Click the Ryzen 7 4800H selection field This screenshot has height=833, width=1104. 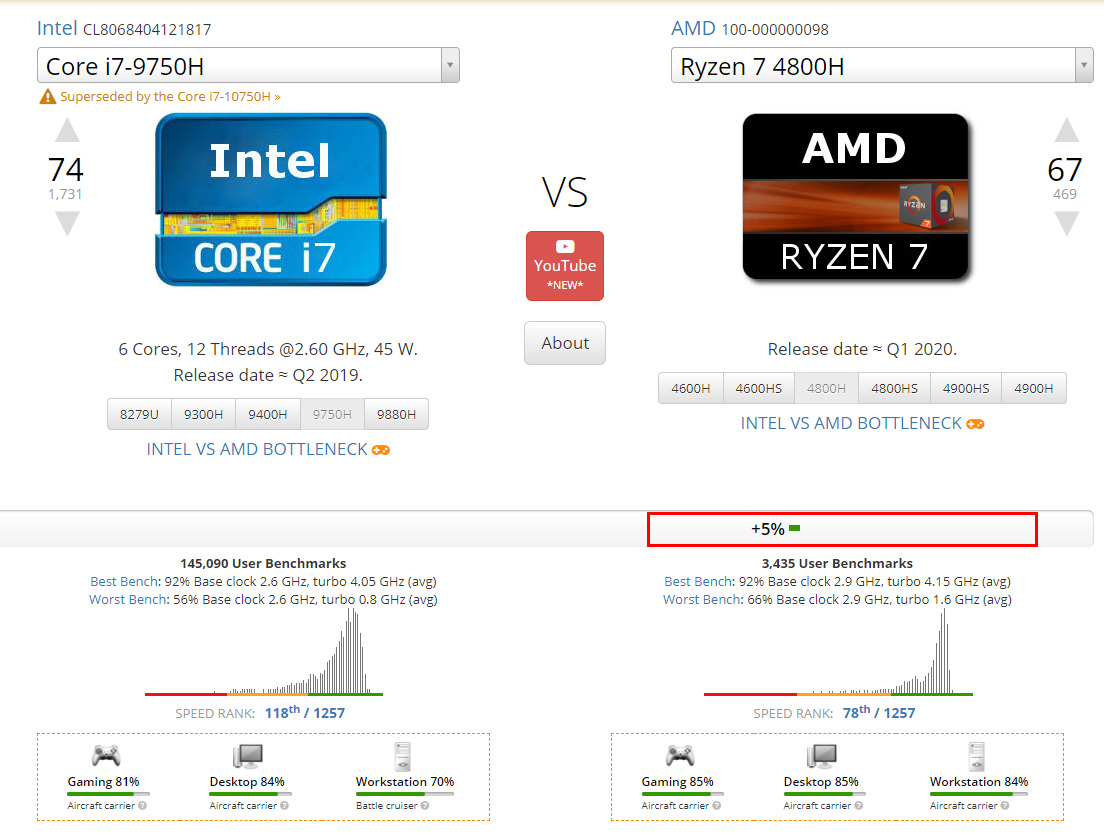pyautogui.click(x=882, y=65)
